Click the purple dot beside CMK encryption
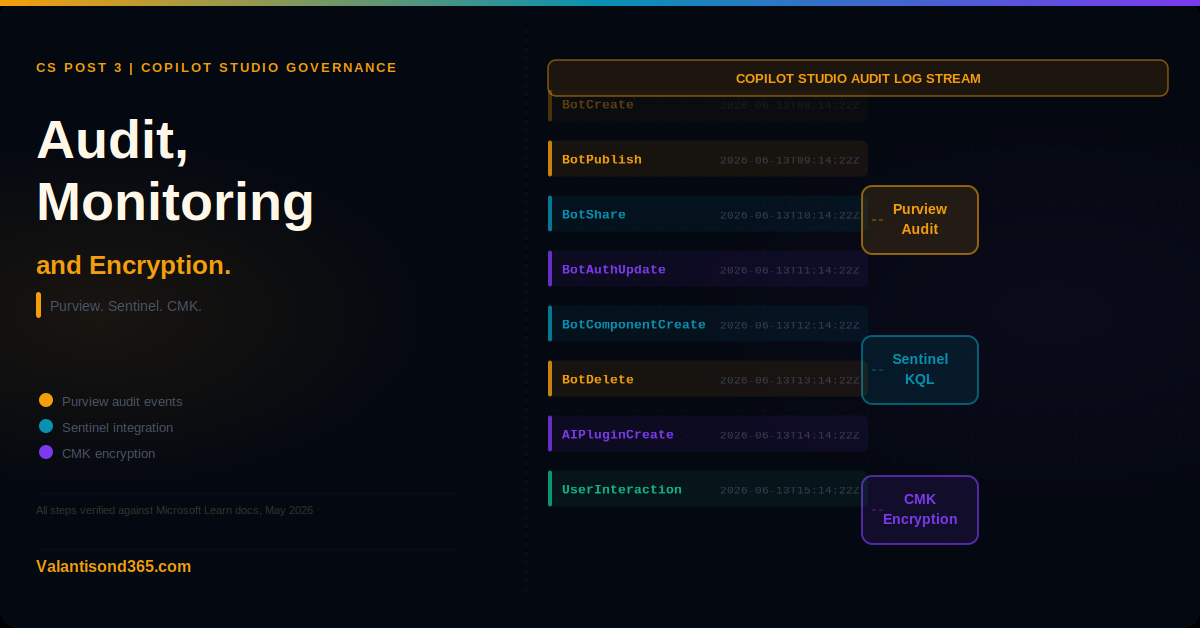Viewport: 1200px width, 628px height. point(46,452)
